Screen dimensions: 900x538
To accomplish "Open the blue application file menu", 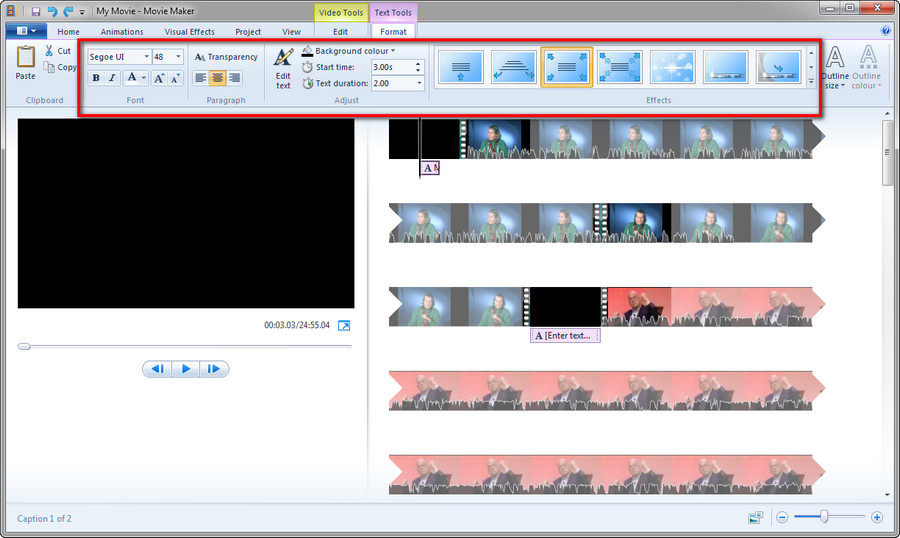I will (x=26, y=31).
